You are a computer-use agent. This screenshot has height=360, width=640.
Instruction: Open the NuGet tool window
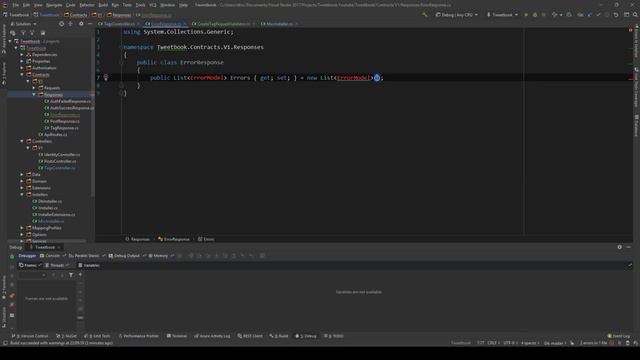(66, 336)
